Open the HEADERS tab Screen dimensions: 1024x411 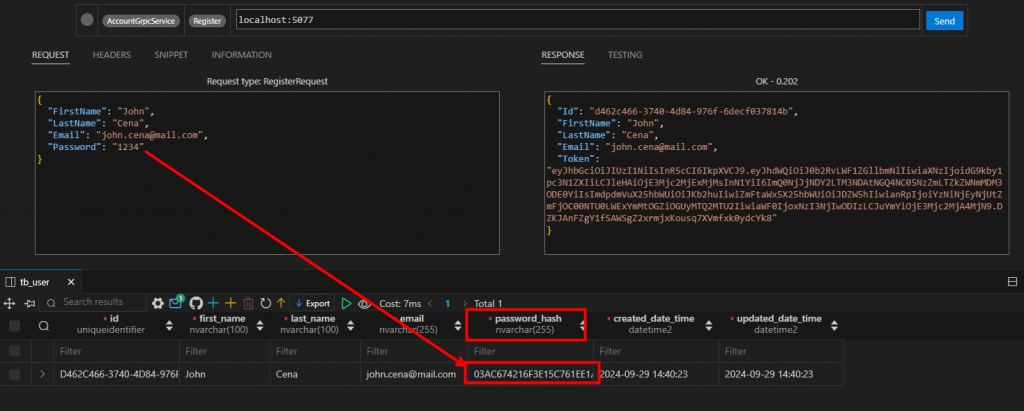[112, 55]
